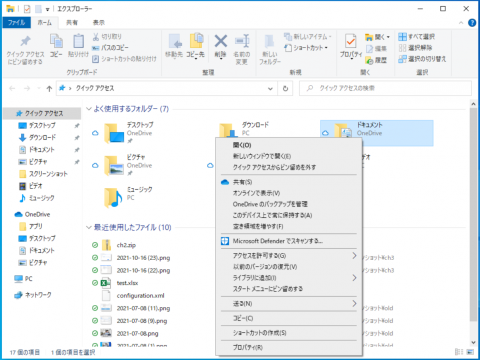
Task: Switch to the 表示 ribbon tab
Action: [x=98, y=22]
